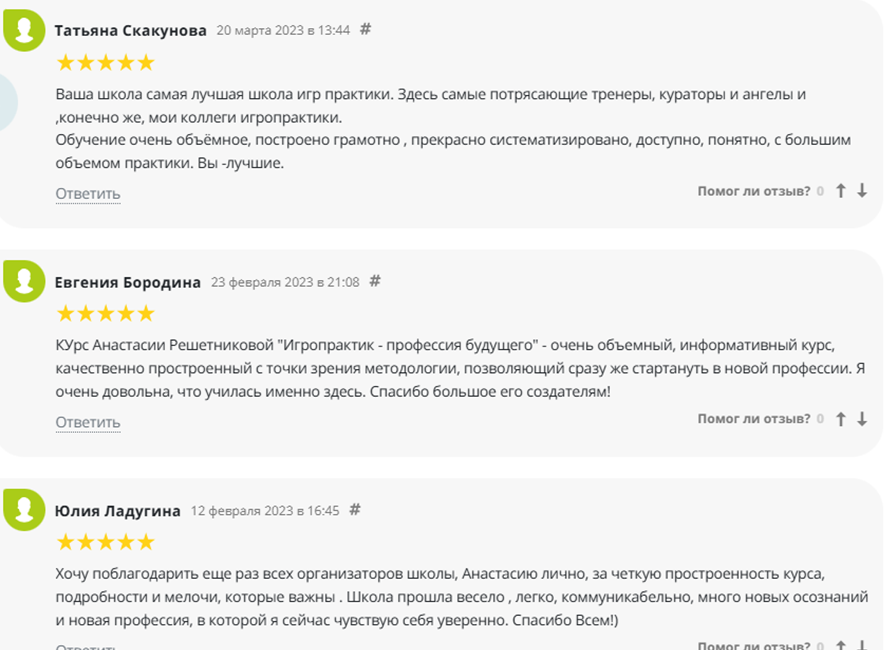Open Татьяна Скакунова's author name
This screenshot has height=650, width=886.
coord(130,30)
